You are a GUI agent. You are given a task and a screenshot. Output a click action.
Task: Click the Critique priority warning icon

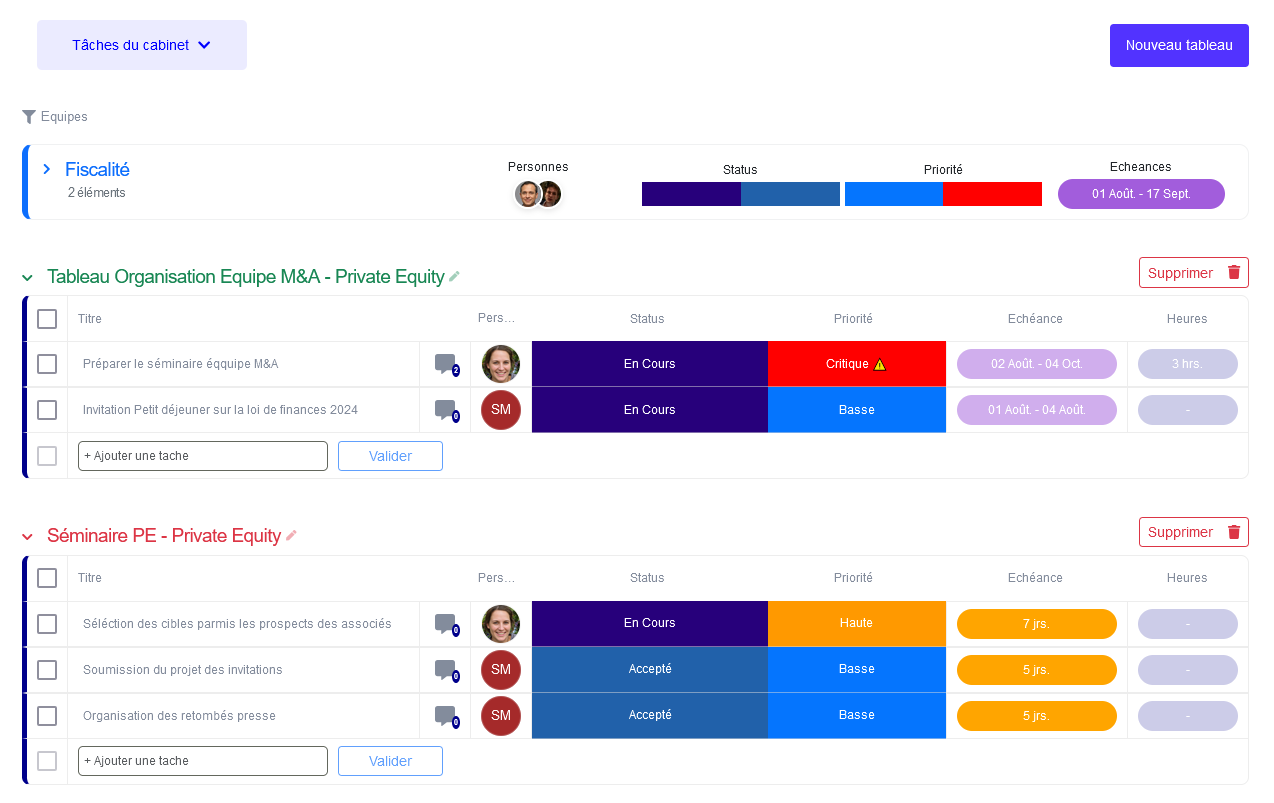tap(880, 364)
